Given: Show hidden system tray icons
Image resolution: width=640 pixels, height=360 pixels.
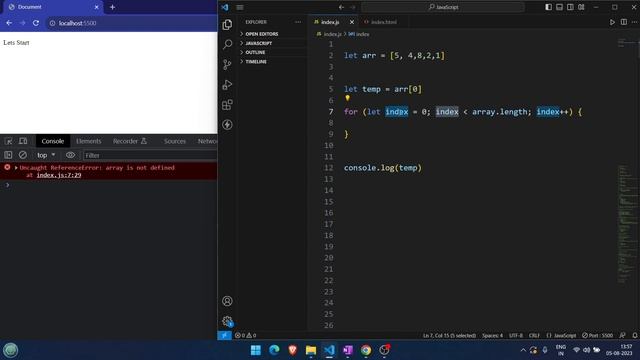Looking at the screenshot, I should 523,350.
